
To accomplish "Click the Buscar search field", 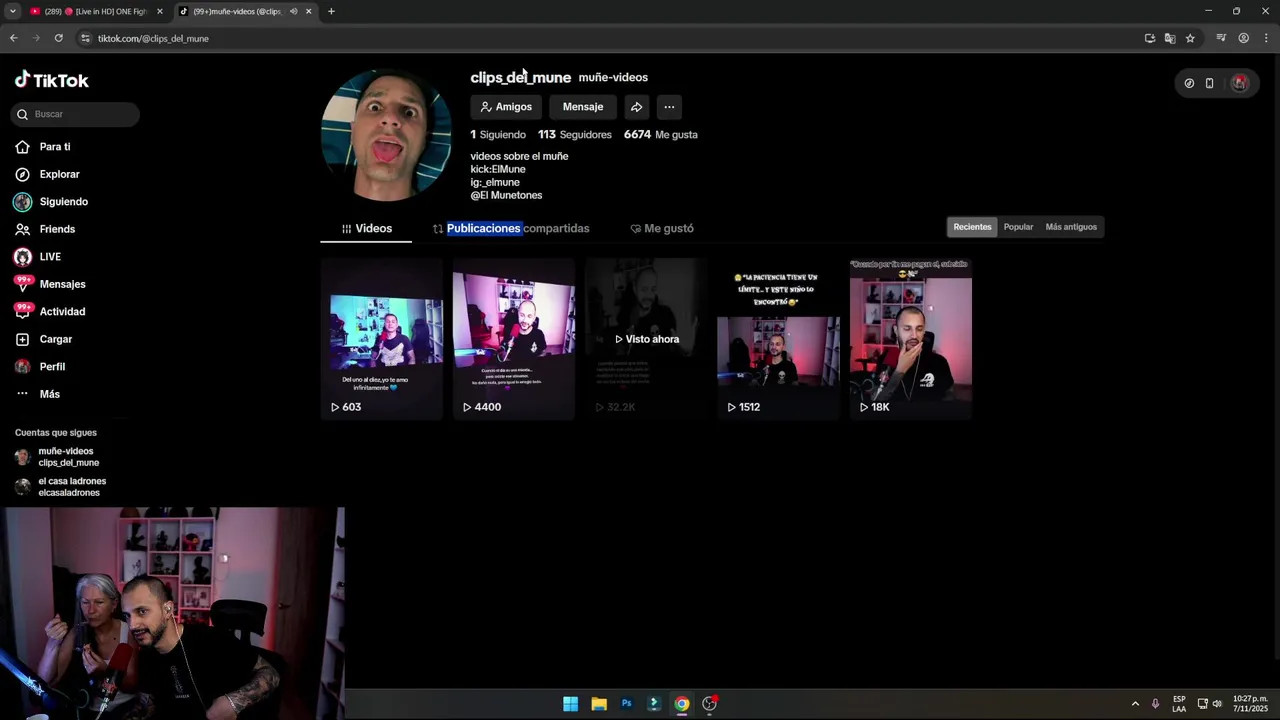I will coord(75,114).
